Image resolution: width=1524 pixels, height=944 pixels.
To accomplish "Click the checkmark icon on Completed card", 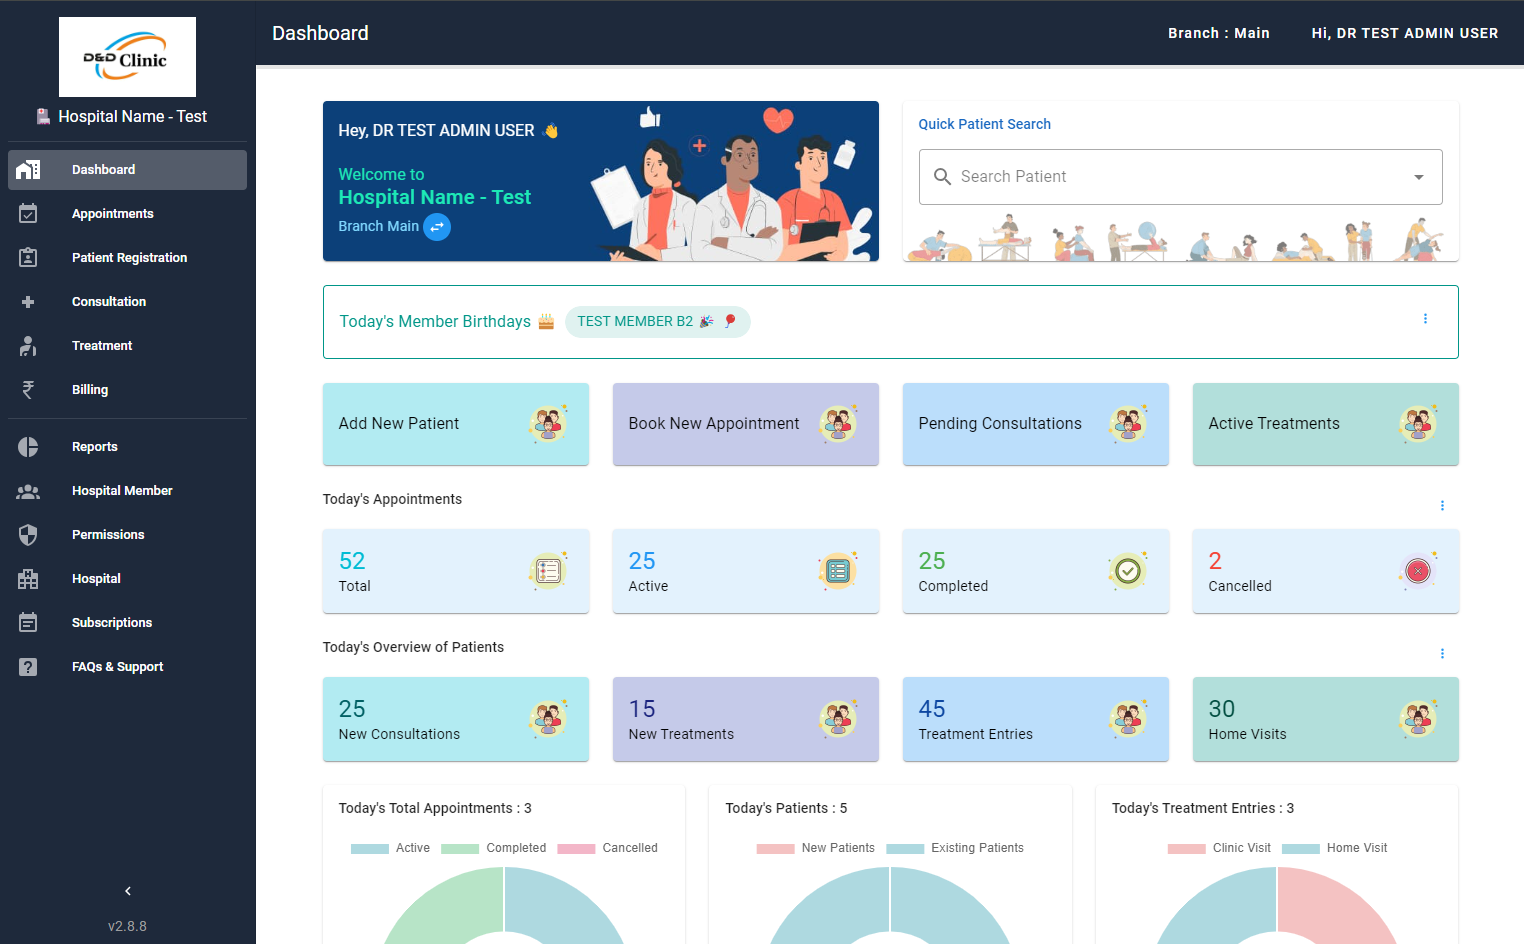I will (1128, 571).
